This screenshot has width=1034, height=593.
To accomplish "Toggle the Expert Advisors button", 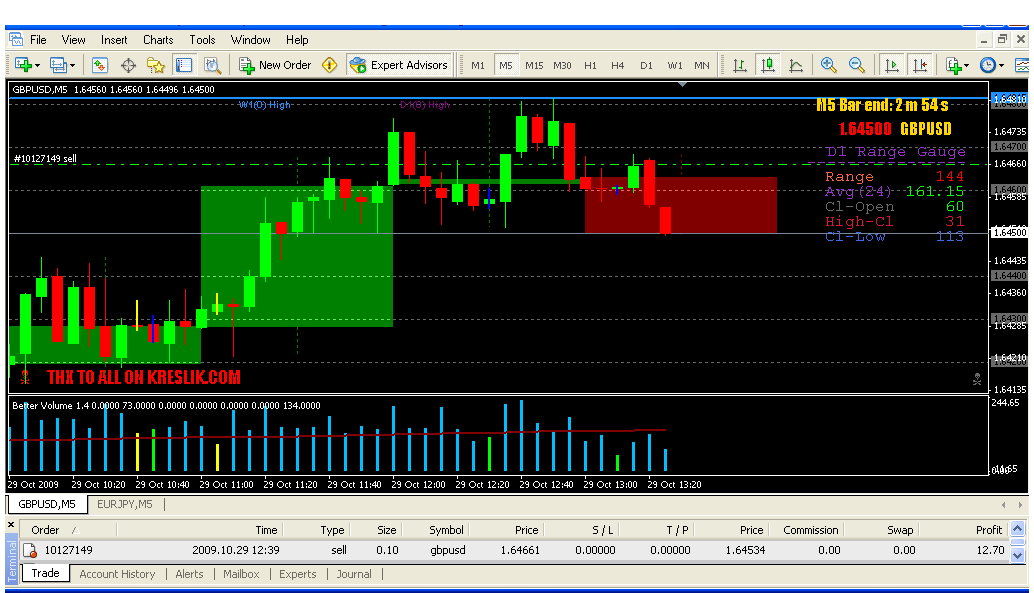I will pyautogui.click(x=400, y=65).
